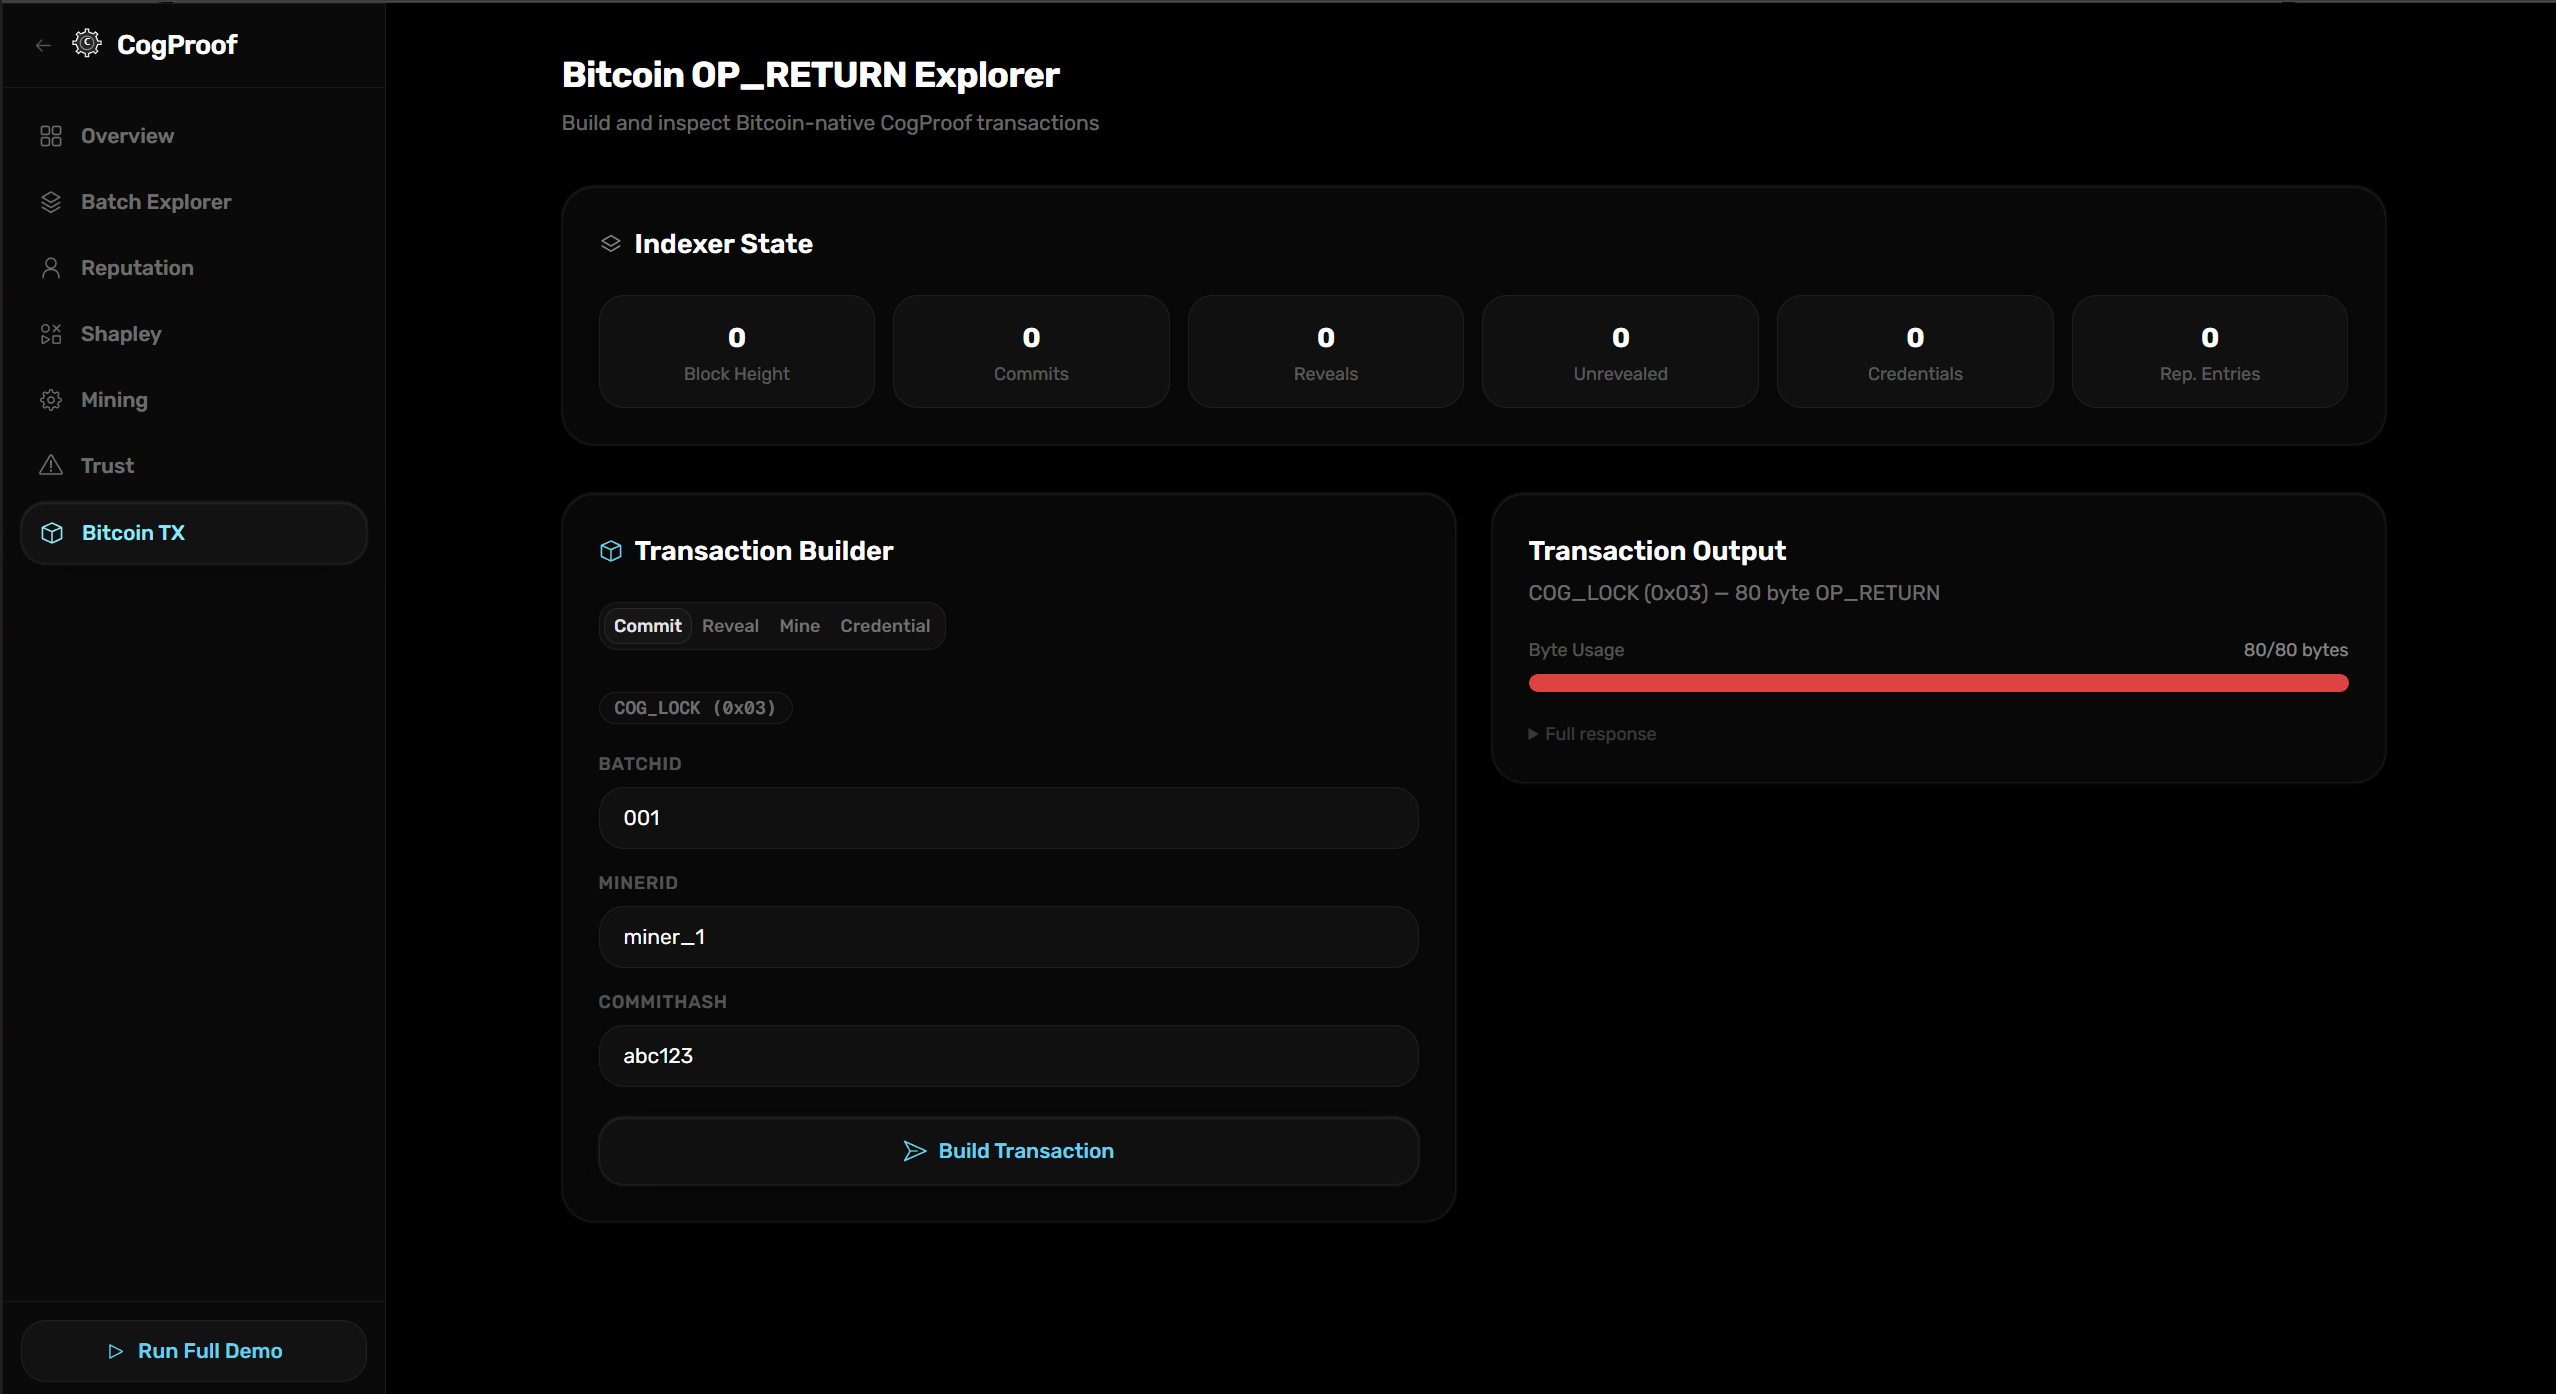Focus the BATCHID input field
Screen dimensions: 2556x1394
1008,818
